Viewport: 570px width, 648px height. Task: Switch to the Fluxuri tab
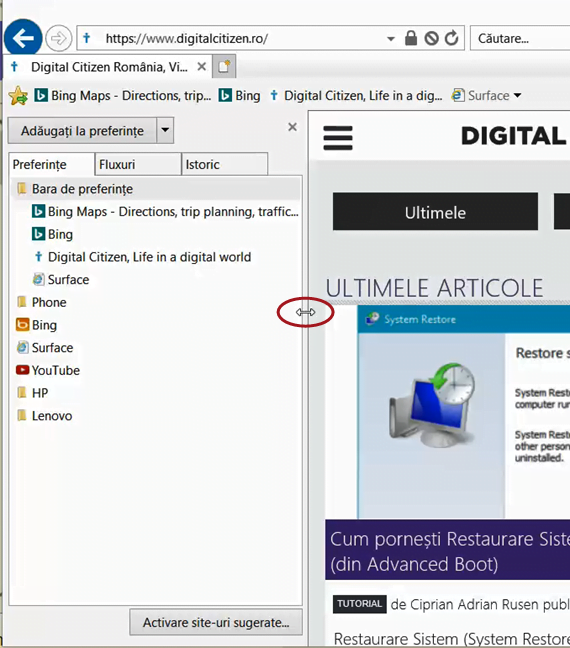coord(138,164)
